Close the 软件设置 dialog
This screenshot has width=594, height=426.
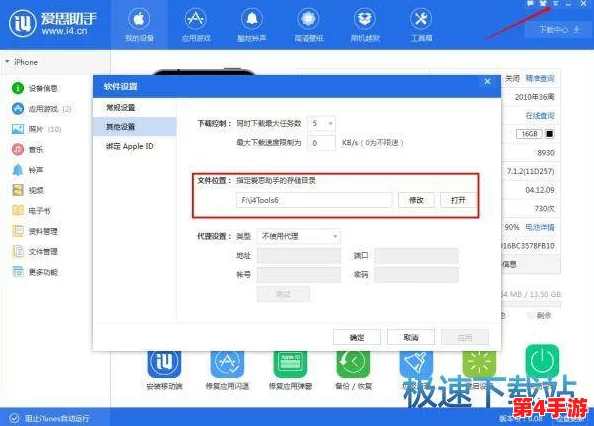point(488,81)
